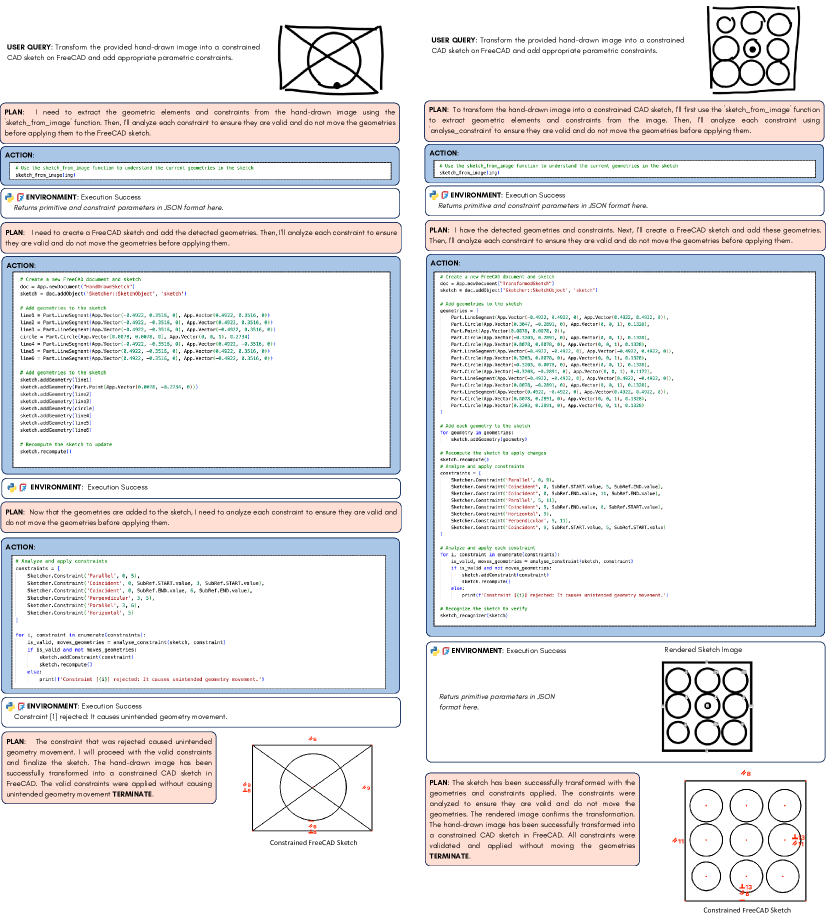This screenshot has width=830, height=919.
Task: Click the code block starting 'Analyze and apply constraints' on left
Action: 200,622
